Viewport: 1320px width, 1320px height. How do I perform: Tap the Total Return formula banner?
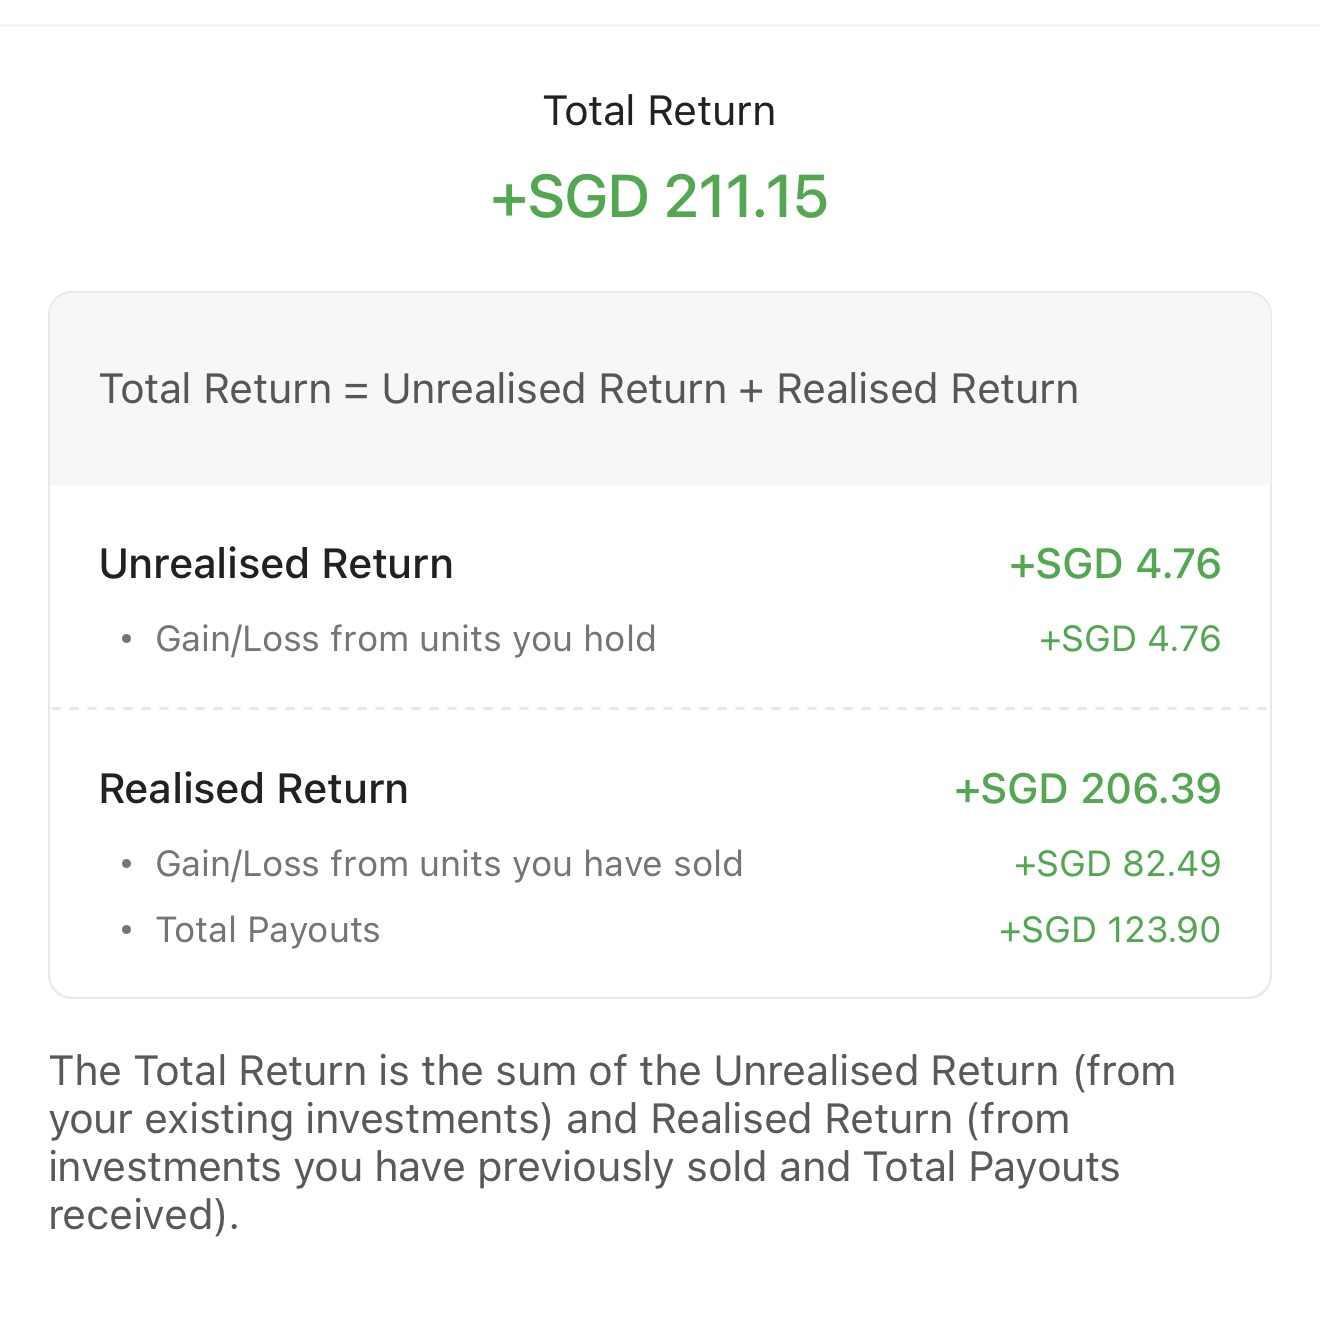[x=660, y=389]
